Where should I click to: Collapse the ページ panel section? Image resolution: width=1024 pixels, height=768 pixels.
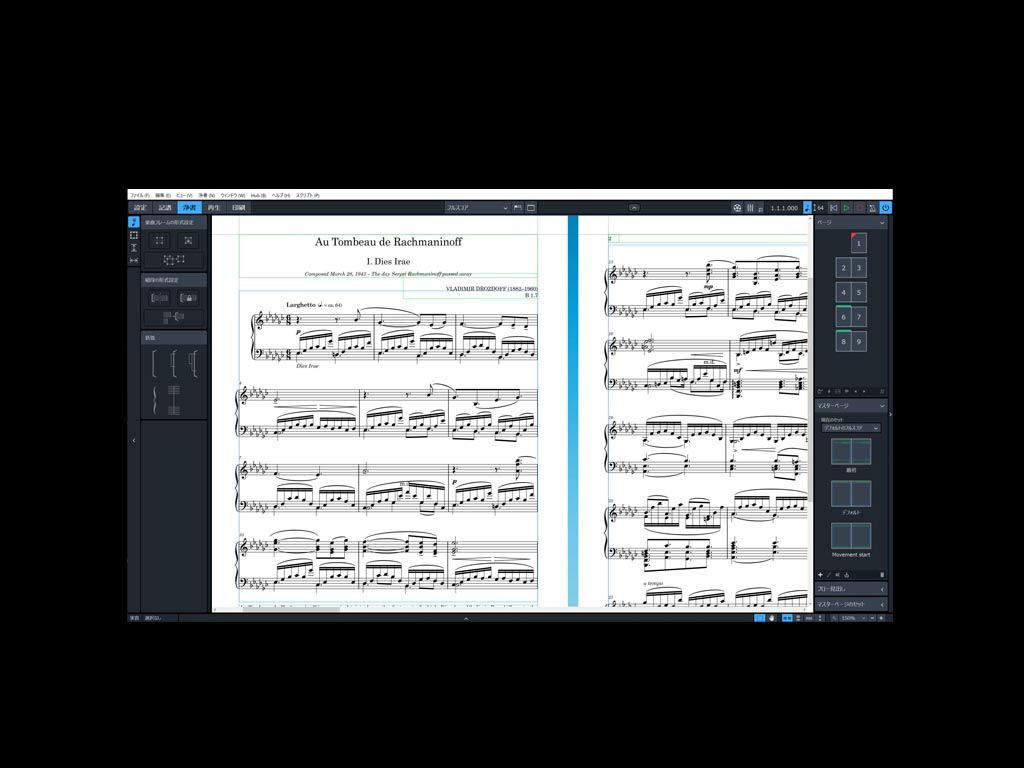pyautogui.click(x=882, y=223)
